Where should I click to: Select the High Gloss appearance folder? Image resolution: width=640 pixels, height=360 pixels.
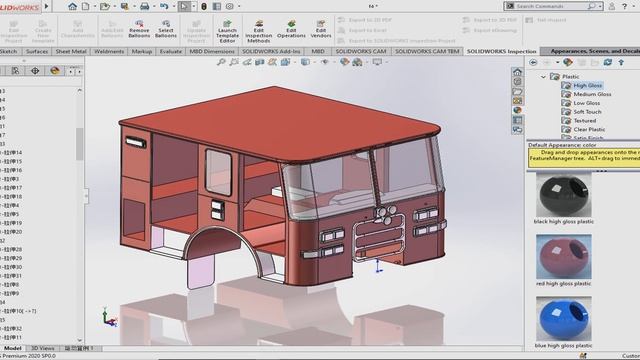point(587,85)
